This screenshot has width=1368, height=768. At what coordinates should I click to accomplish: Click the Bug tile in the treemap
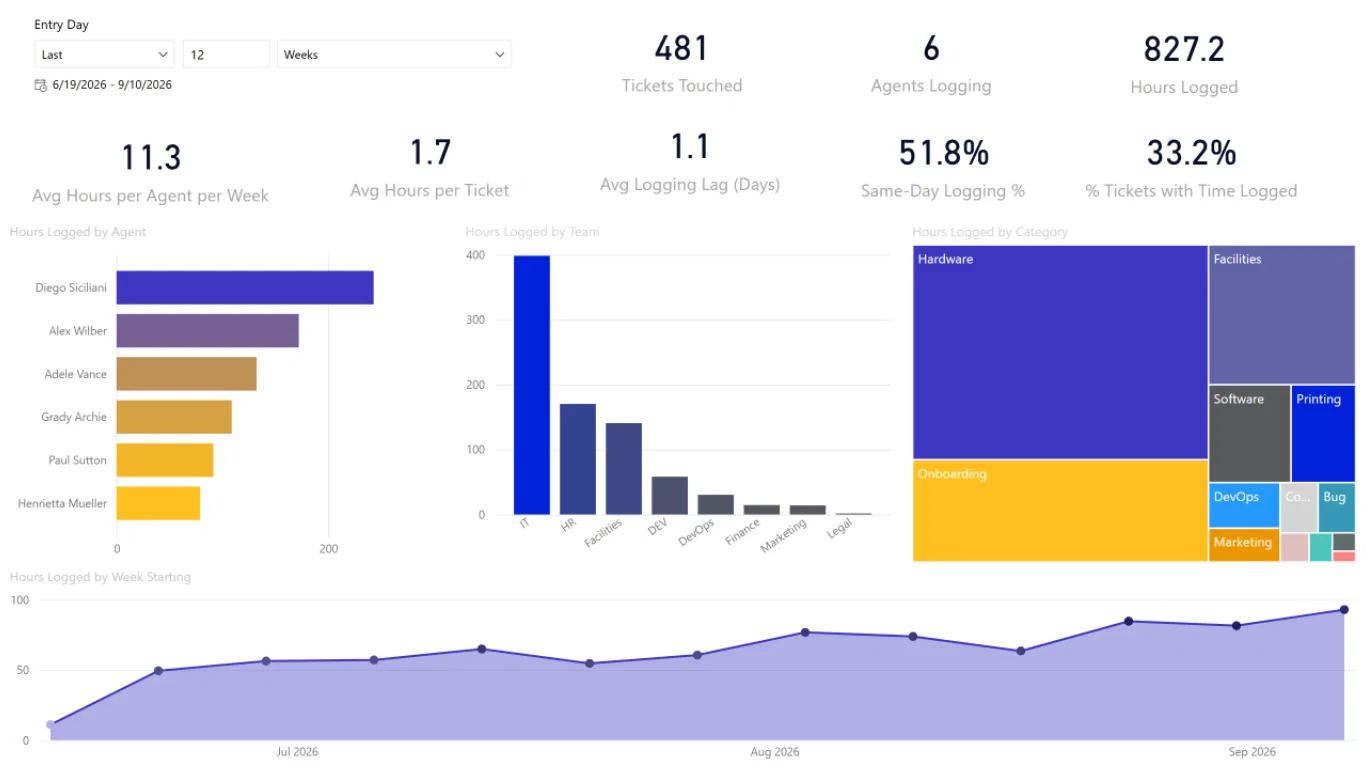coord(1337,507)
